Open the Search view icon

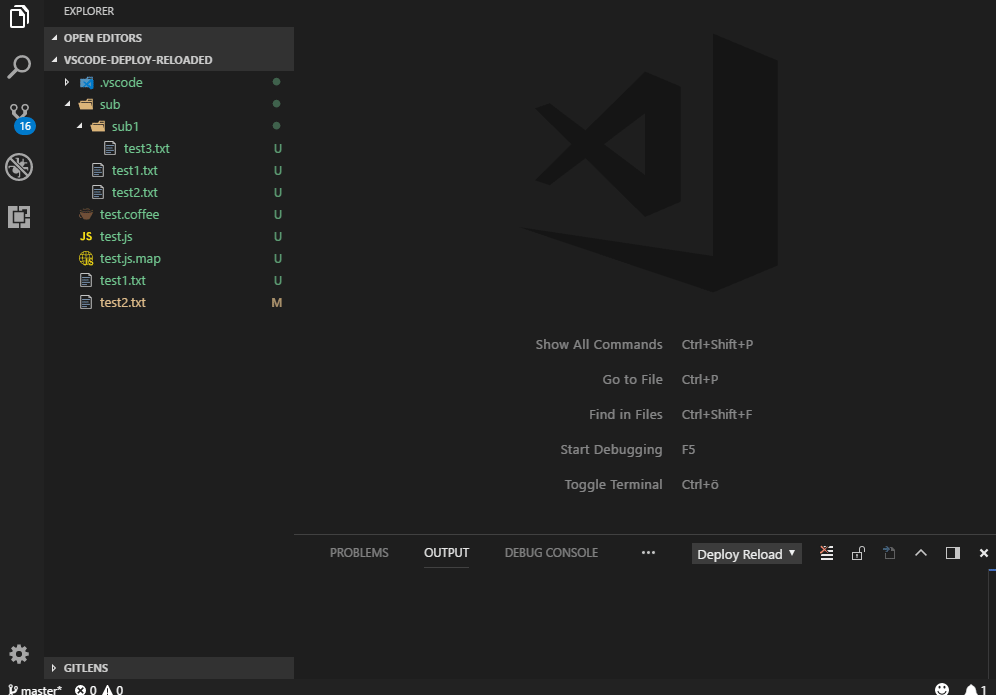19,67
